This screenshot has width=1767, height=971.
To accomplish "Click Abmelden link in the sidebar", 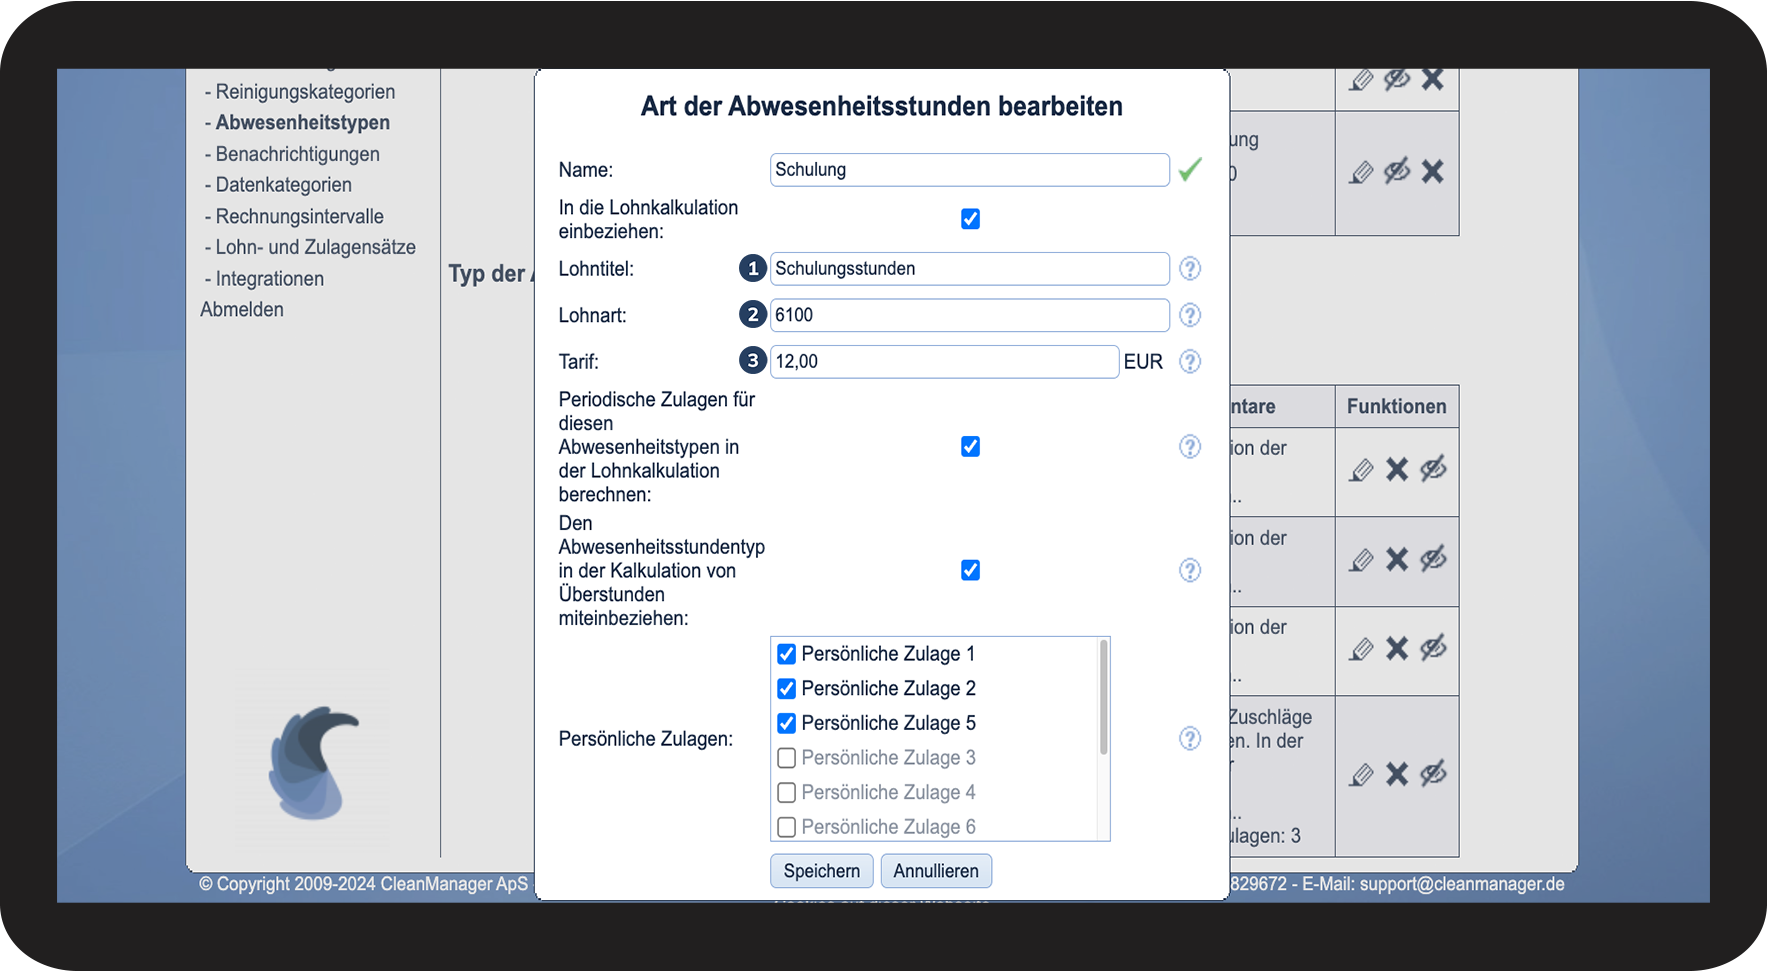I will tap(242, 310).
